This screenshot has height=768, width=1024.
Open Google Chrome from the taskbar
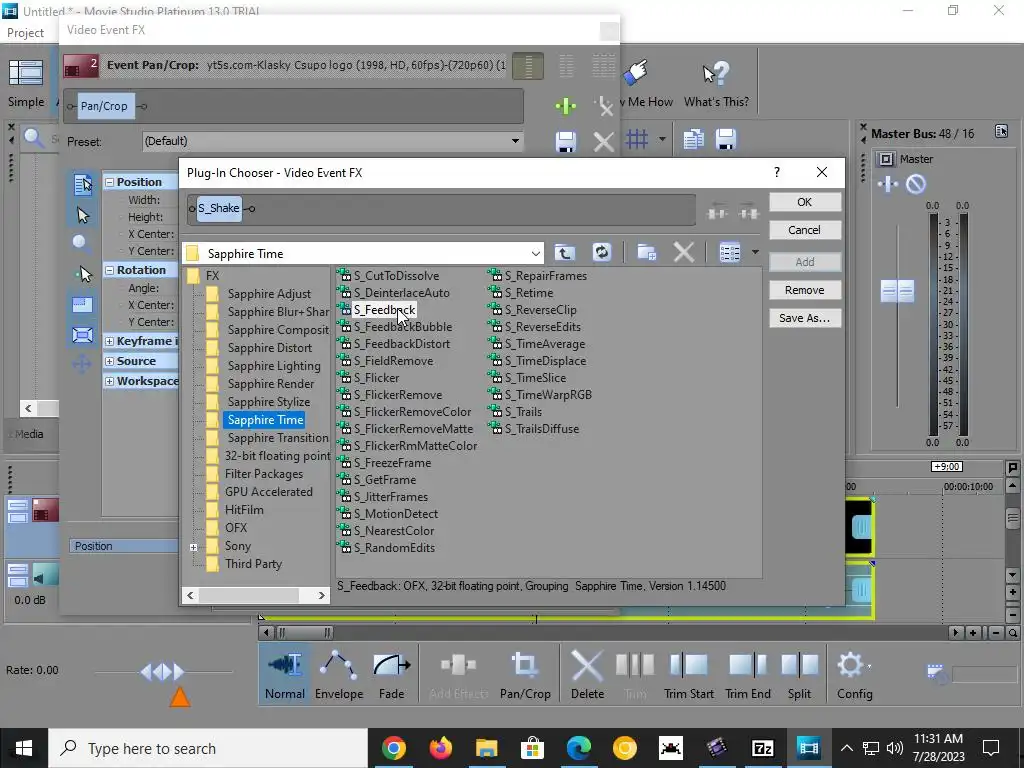pos(394,748)
